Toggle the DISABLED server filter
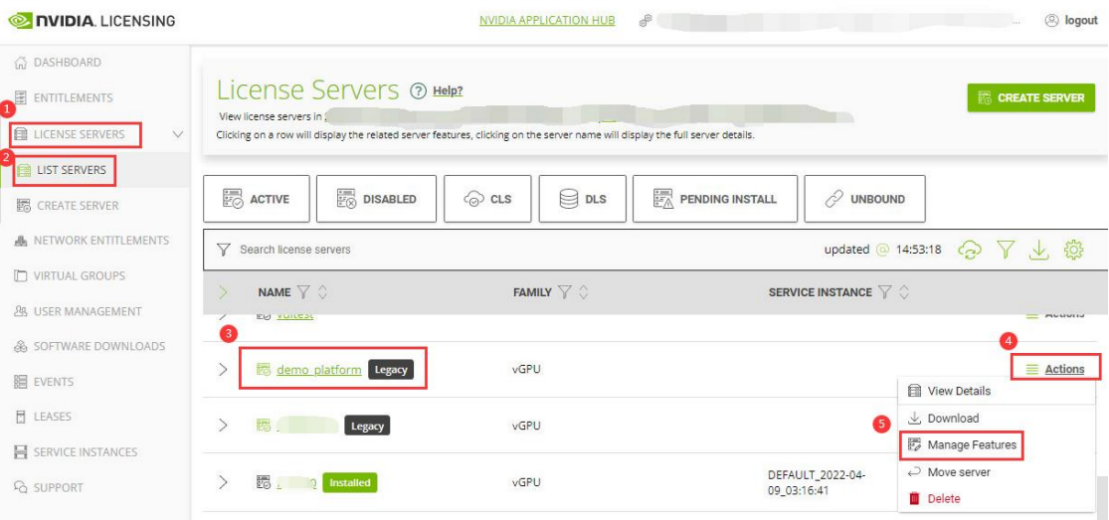Image resolution: width=1109 pixels, height=520 pixels. (x=375, y=199)
